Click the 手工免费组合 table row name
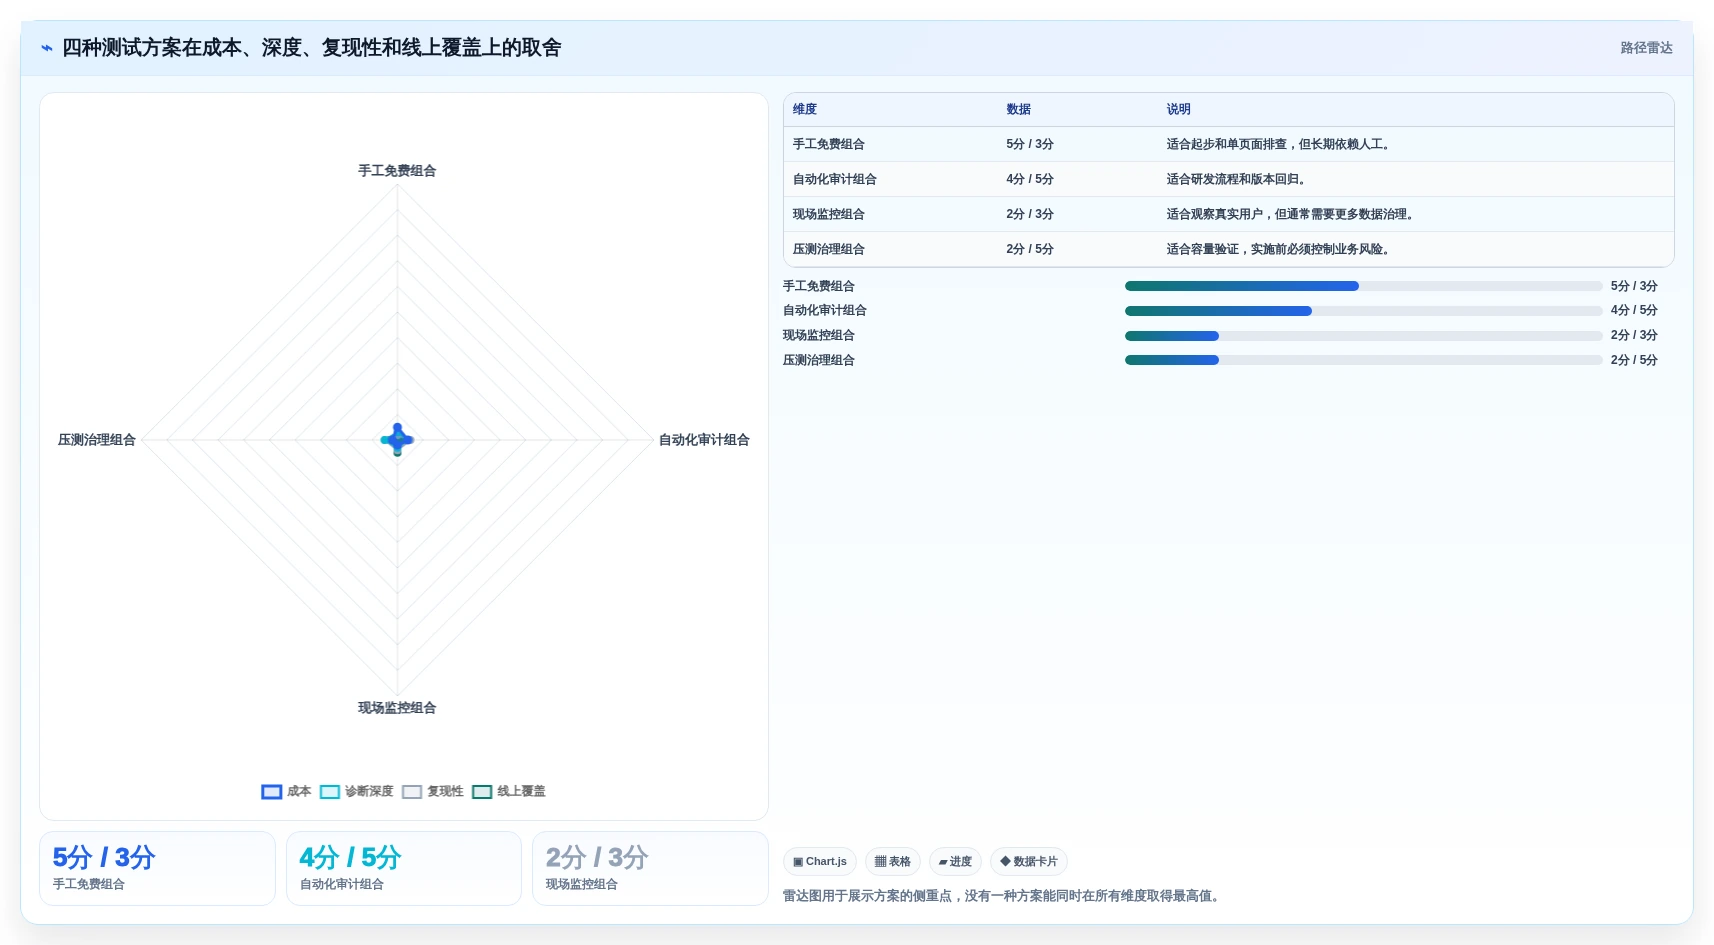Viewport: 1714px width, 945px height. point(829,145)
